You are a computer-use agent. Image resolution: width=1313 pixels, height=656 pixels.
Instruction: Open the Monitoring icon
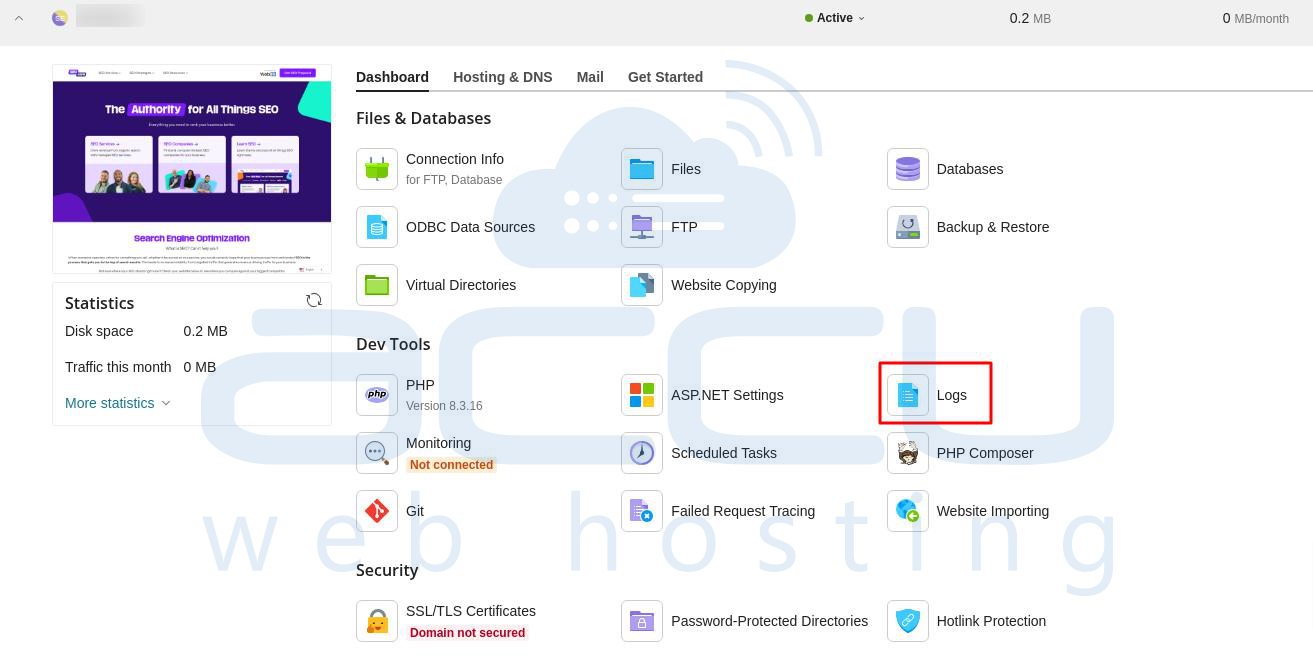tap(377, 453)
